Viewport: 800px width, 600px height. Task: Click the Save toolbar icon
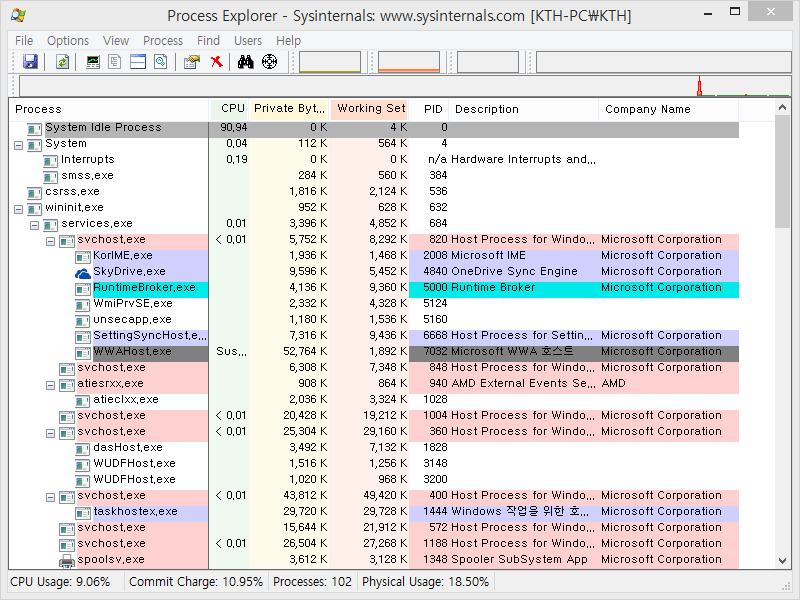(x=31, y=62)
